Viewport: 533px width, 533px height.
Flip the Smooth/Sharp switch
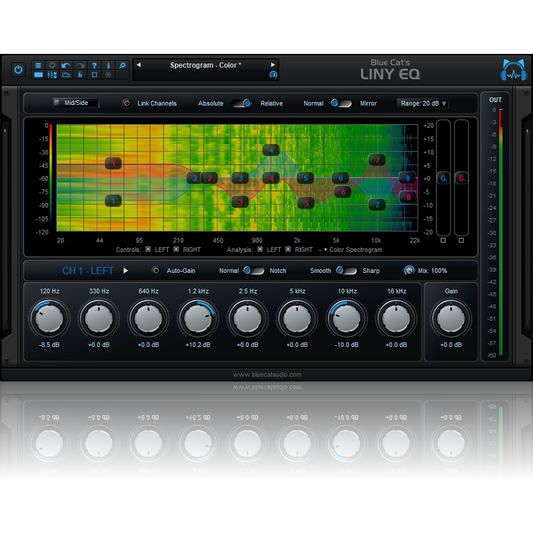point(346,271)
